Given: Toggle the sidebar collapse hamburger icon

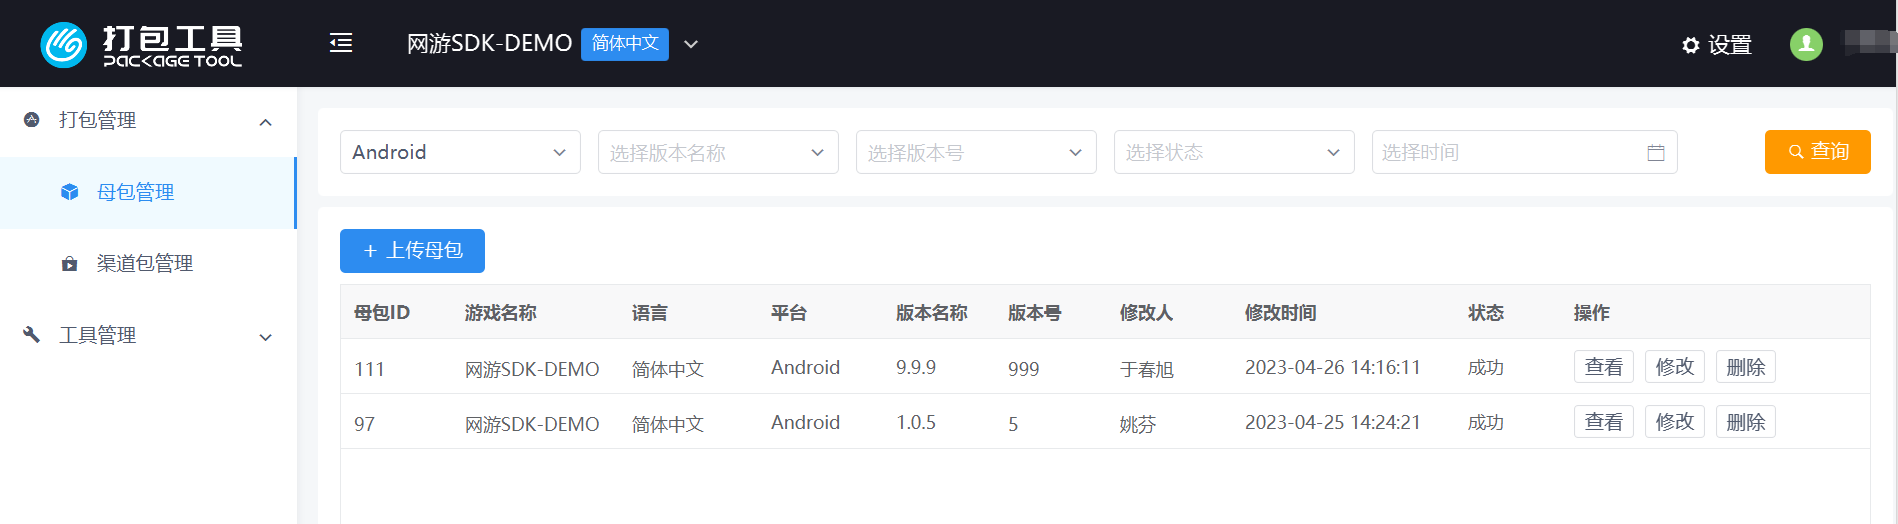Looking at the screenshot, I should coord(341,43).
